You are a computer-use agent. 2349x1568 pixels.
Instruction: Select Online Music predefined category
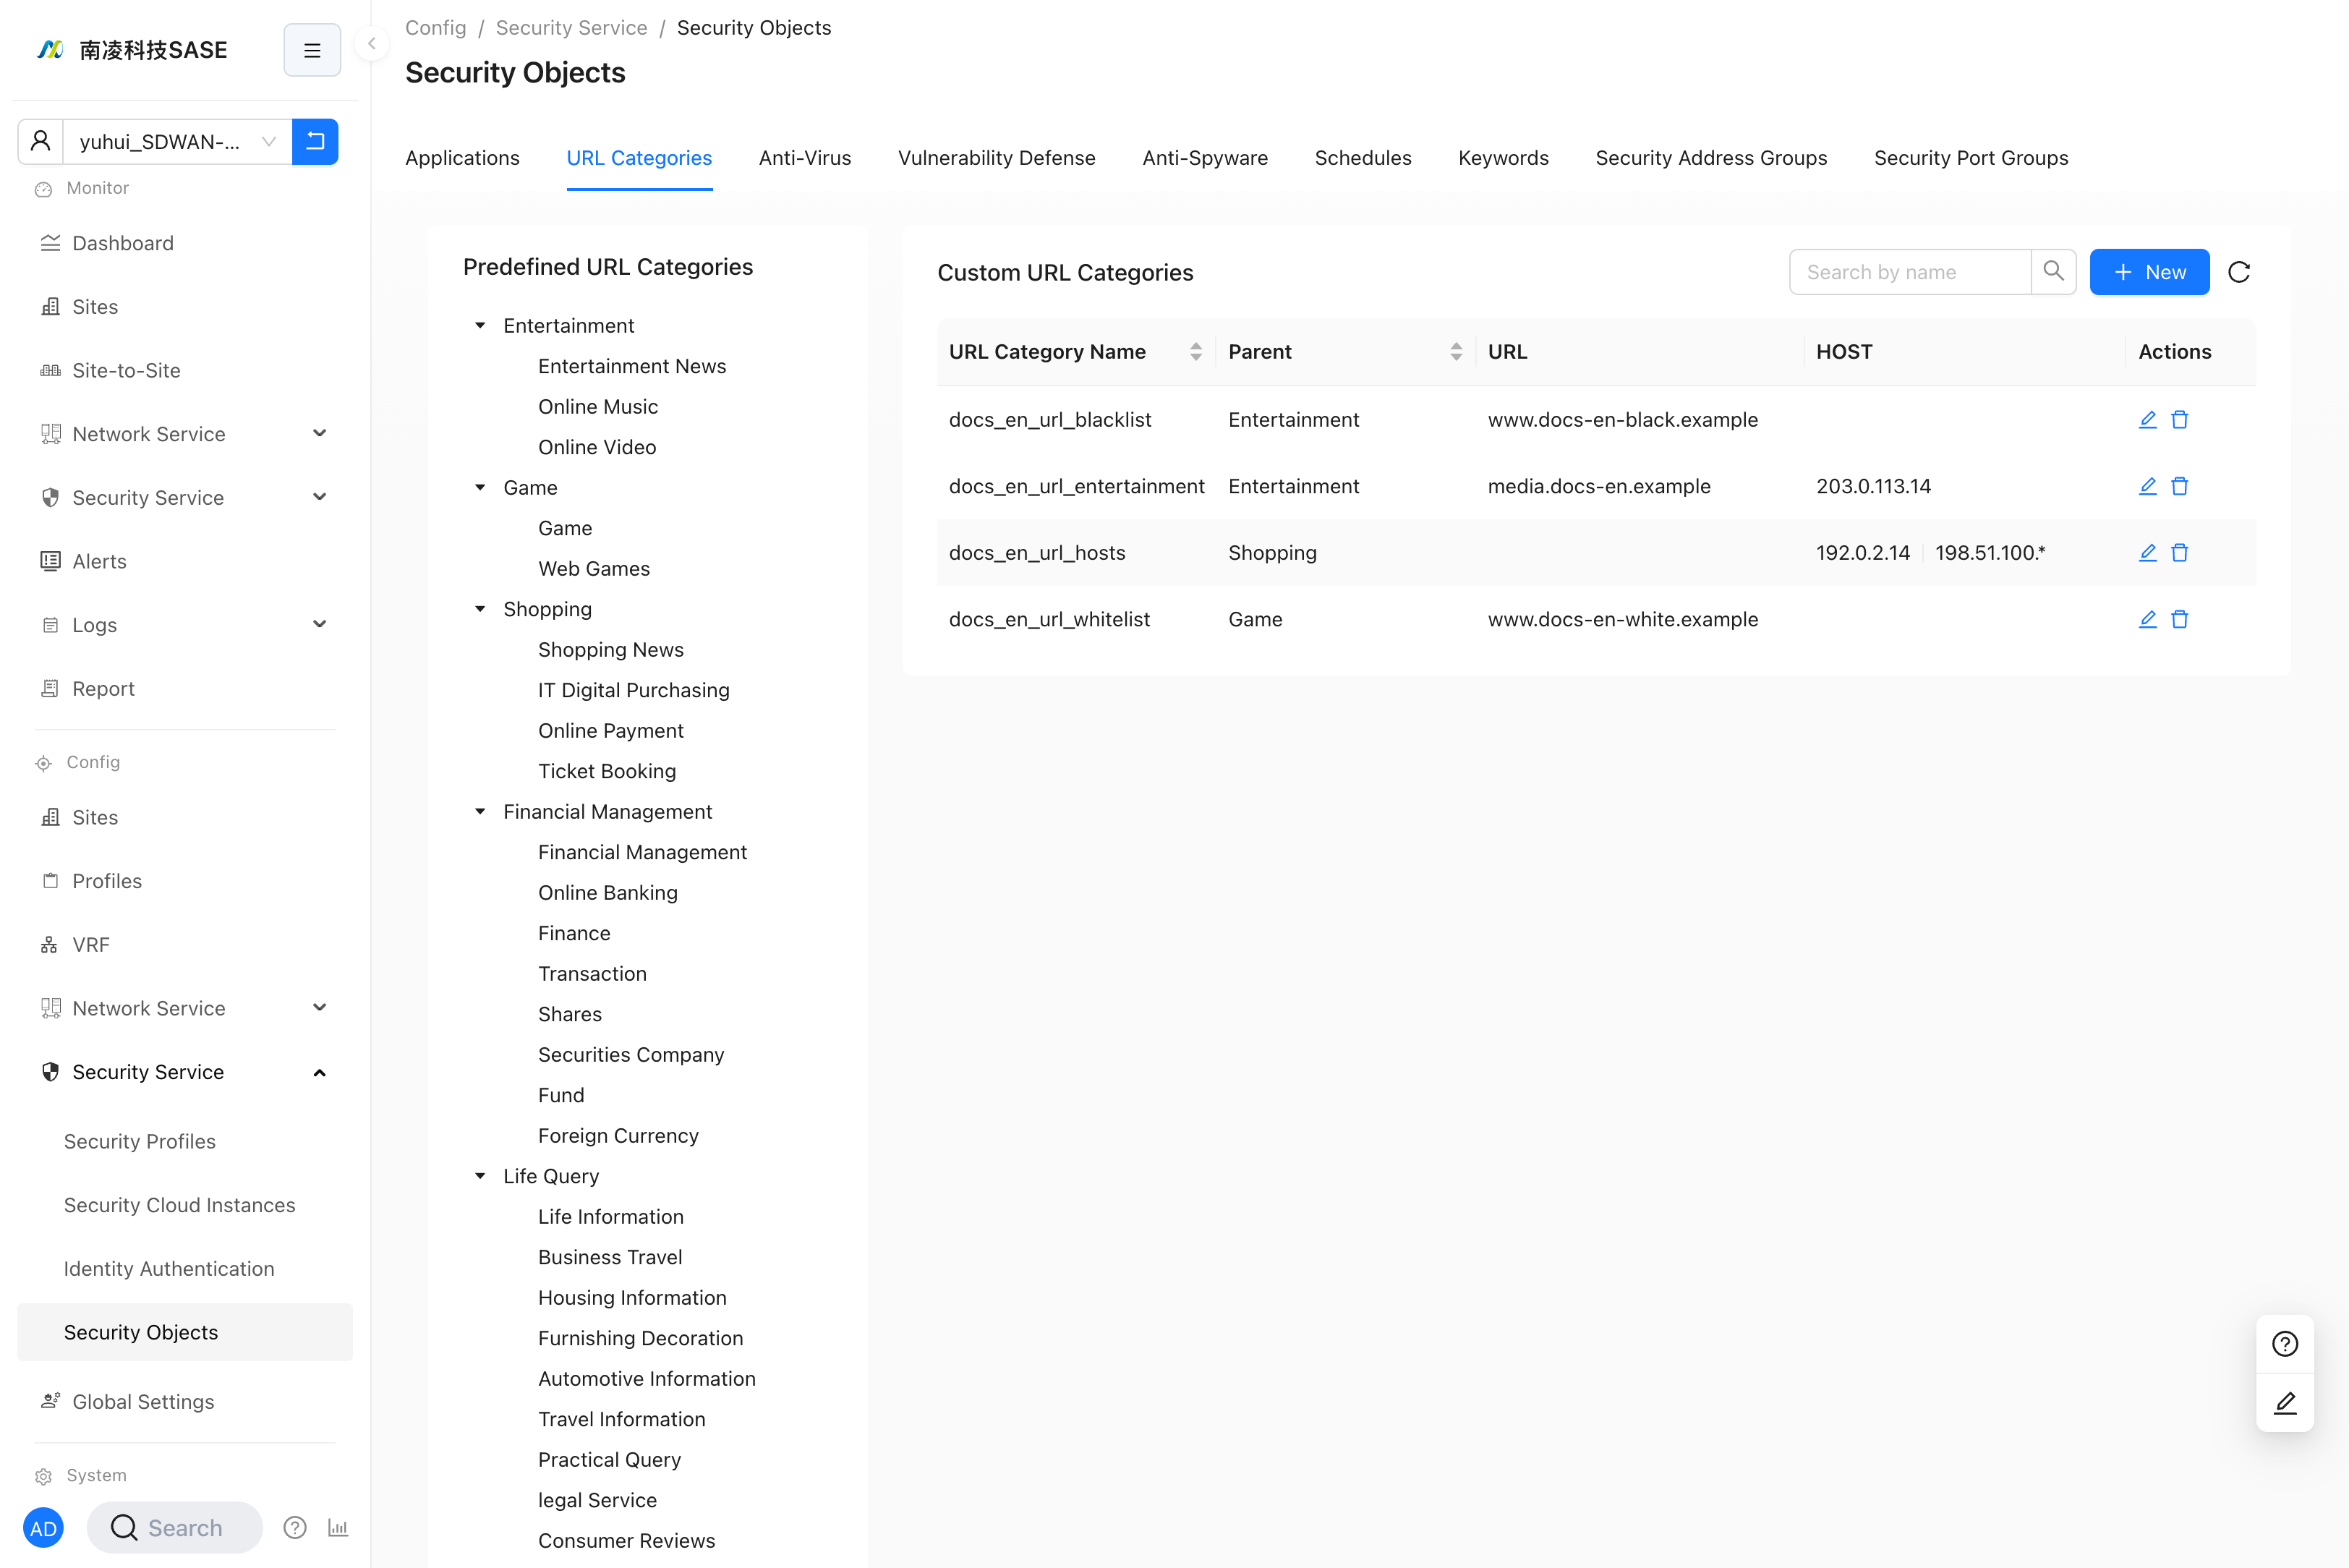coord(598,407)
